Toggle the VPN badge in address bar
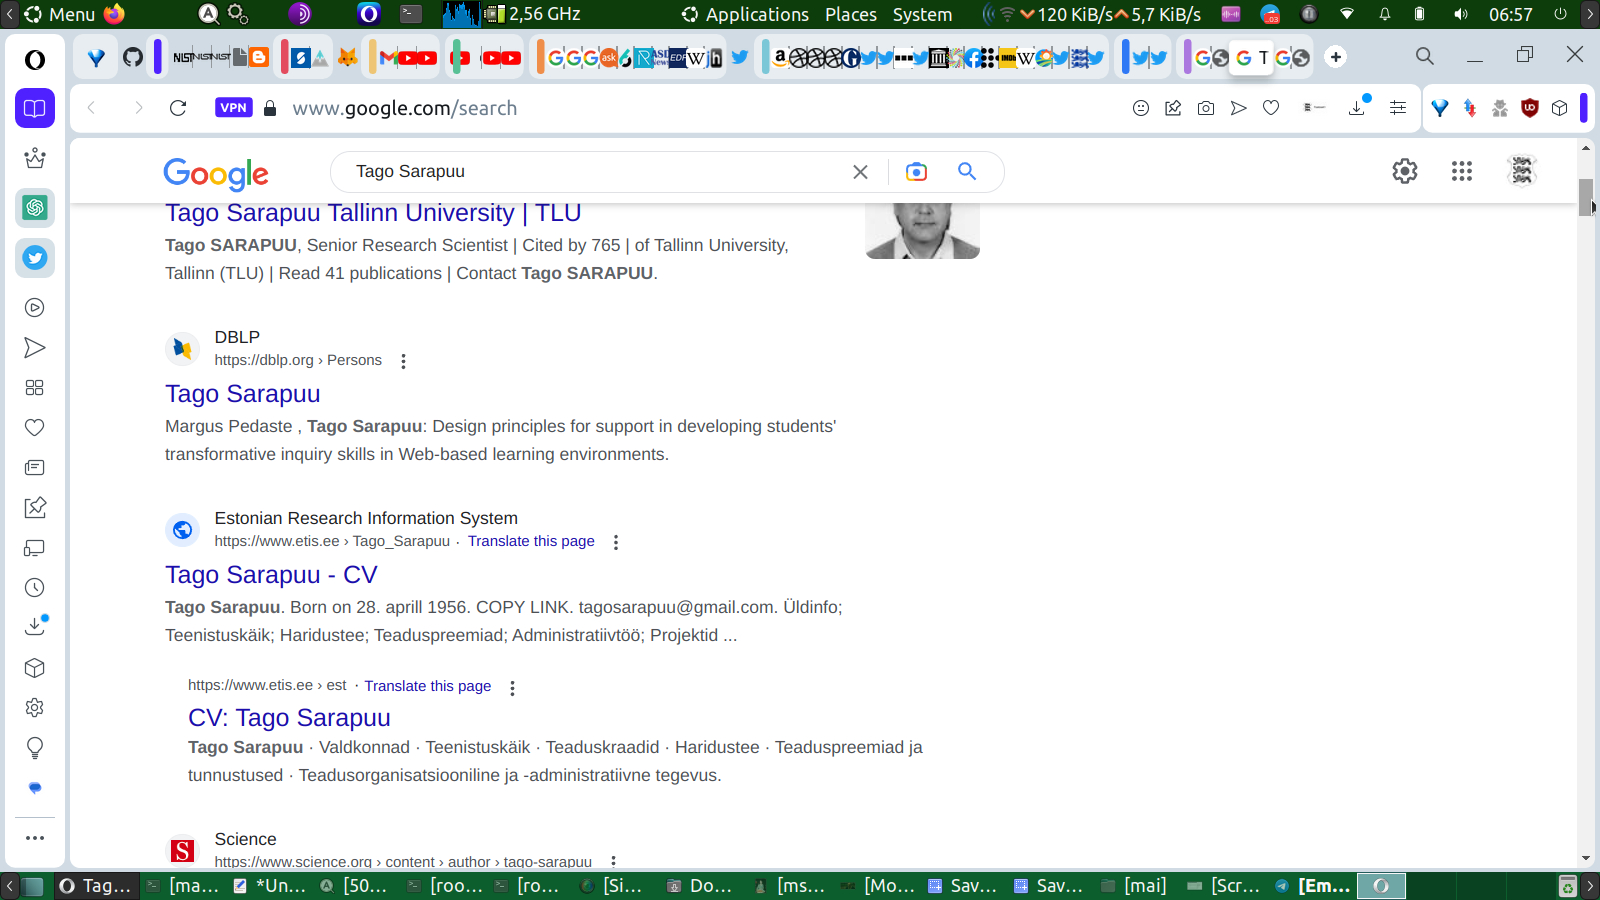The image size is (1600, 900). 233,108
